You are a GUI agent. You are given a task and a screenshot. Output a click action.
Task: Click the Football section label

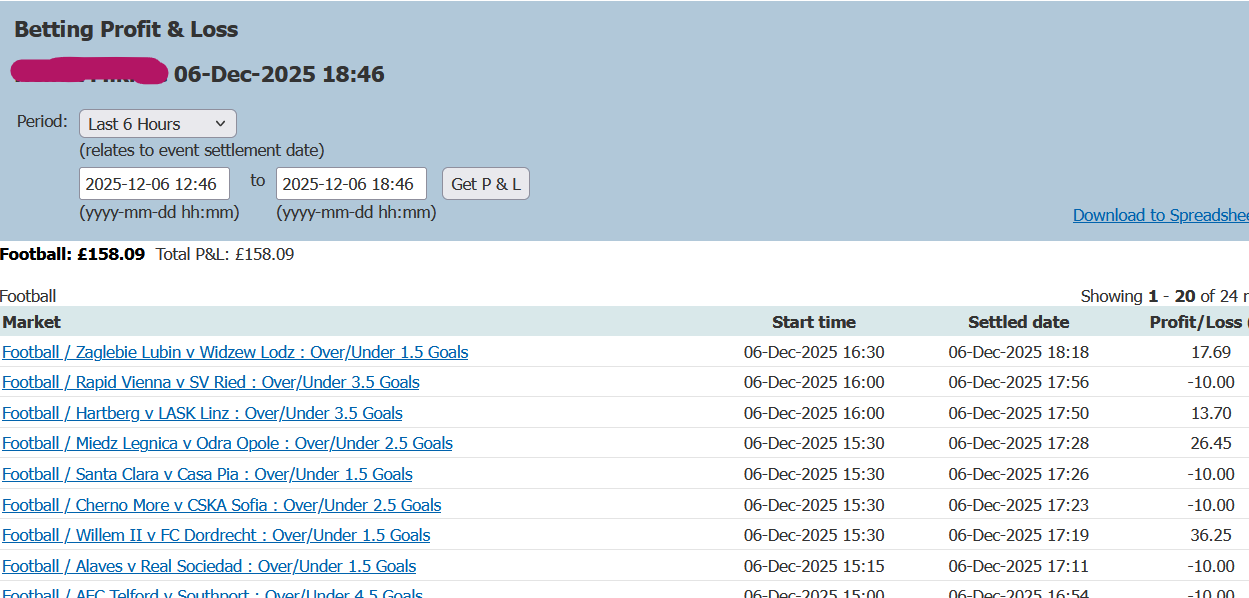pos(29,295)
